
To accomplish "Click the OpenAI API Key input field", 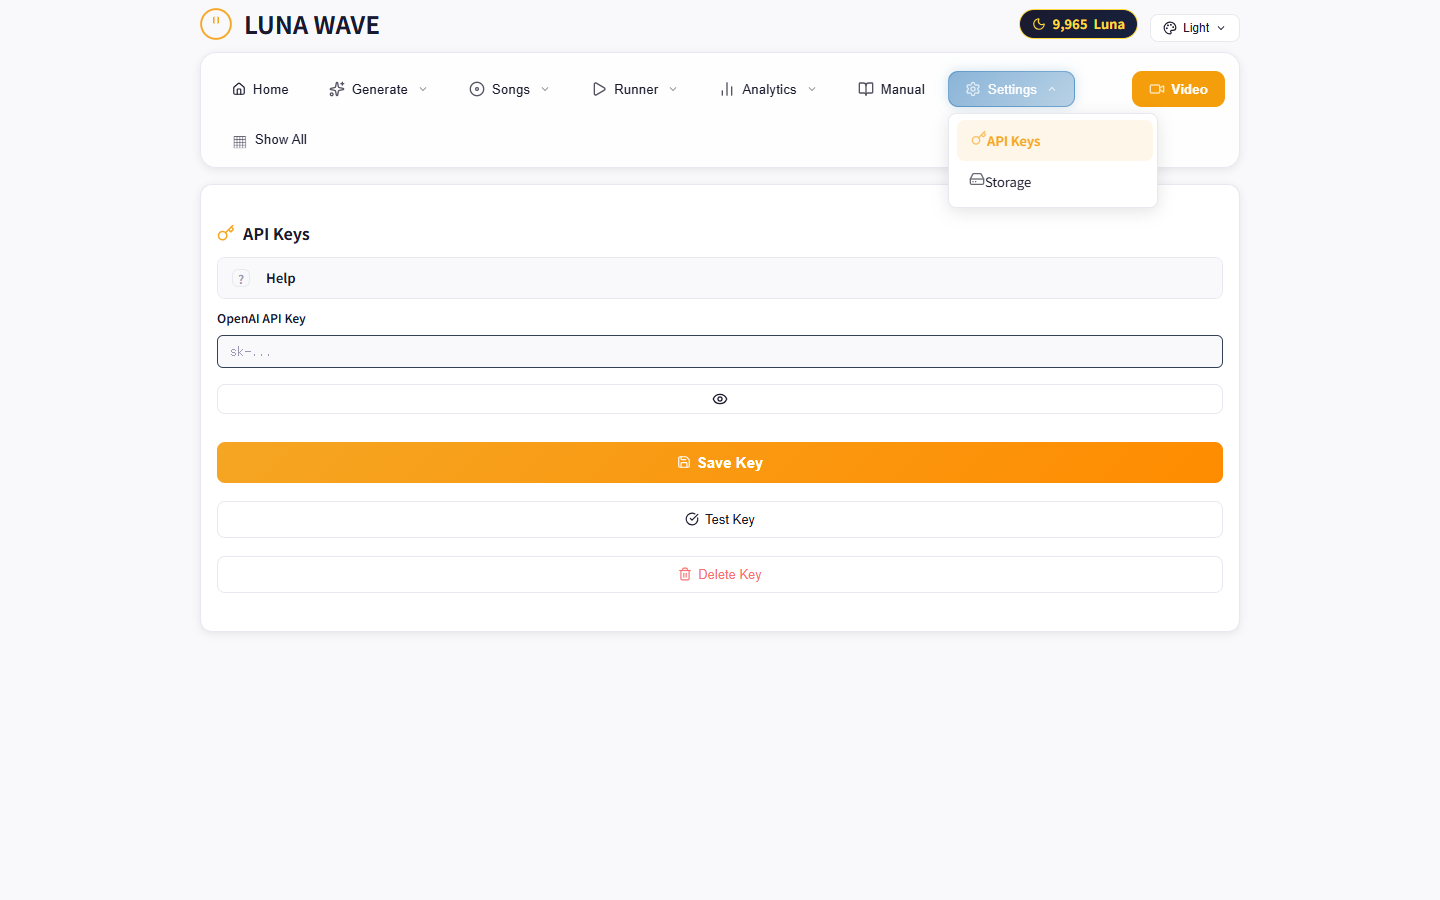I will click(720, 351).
